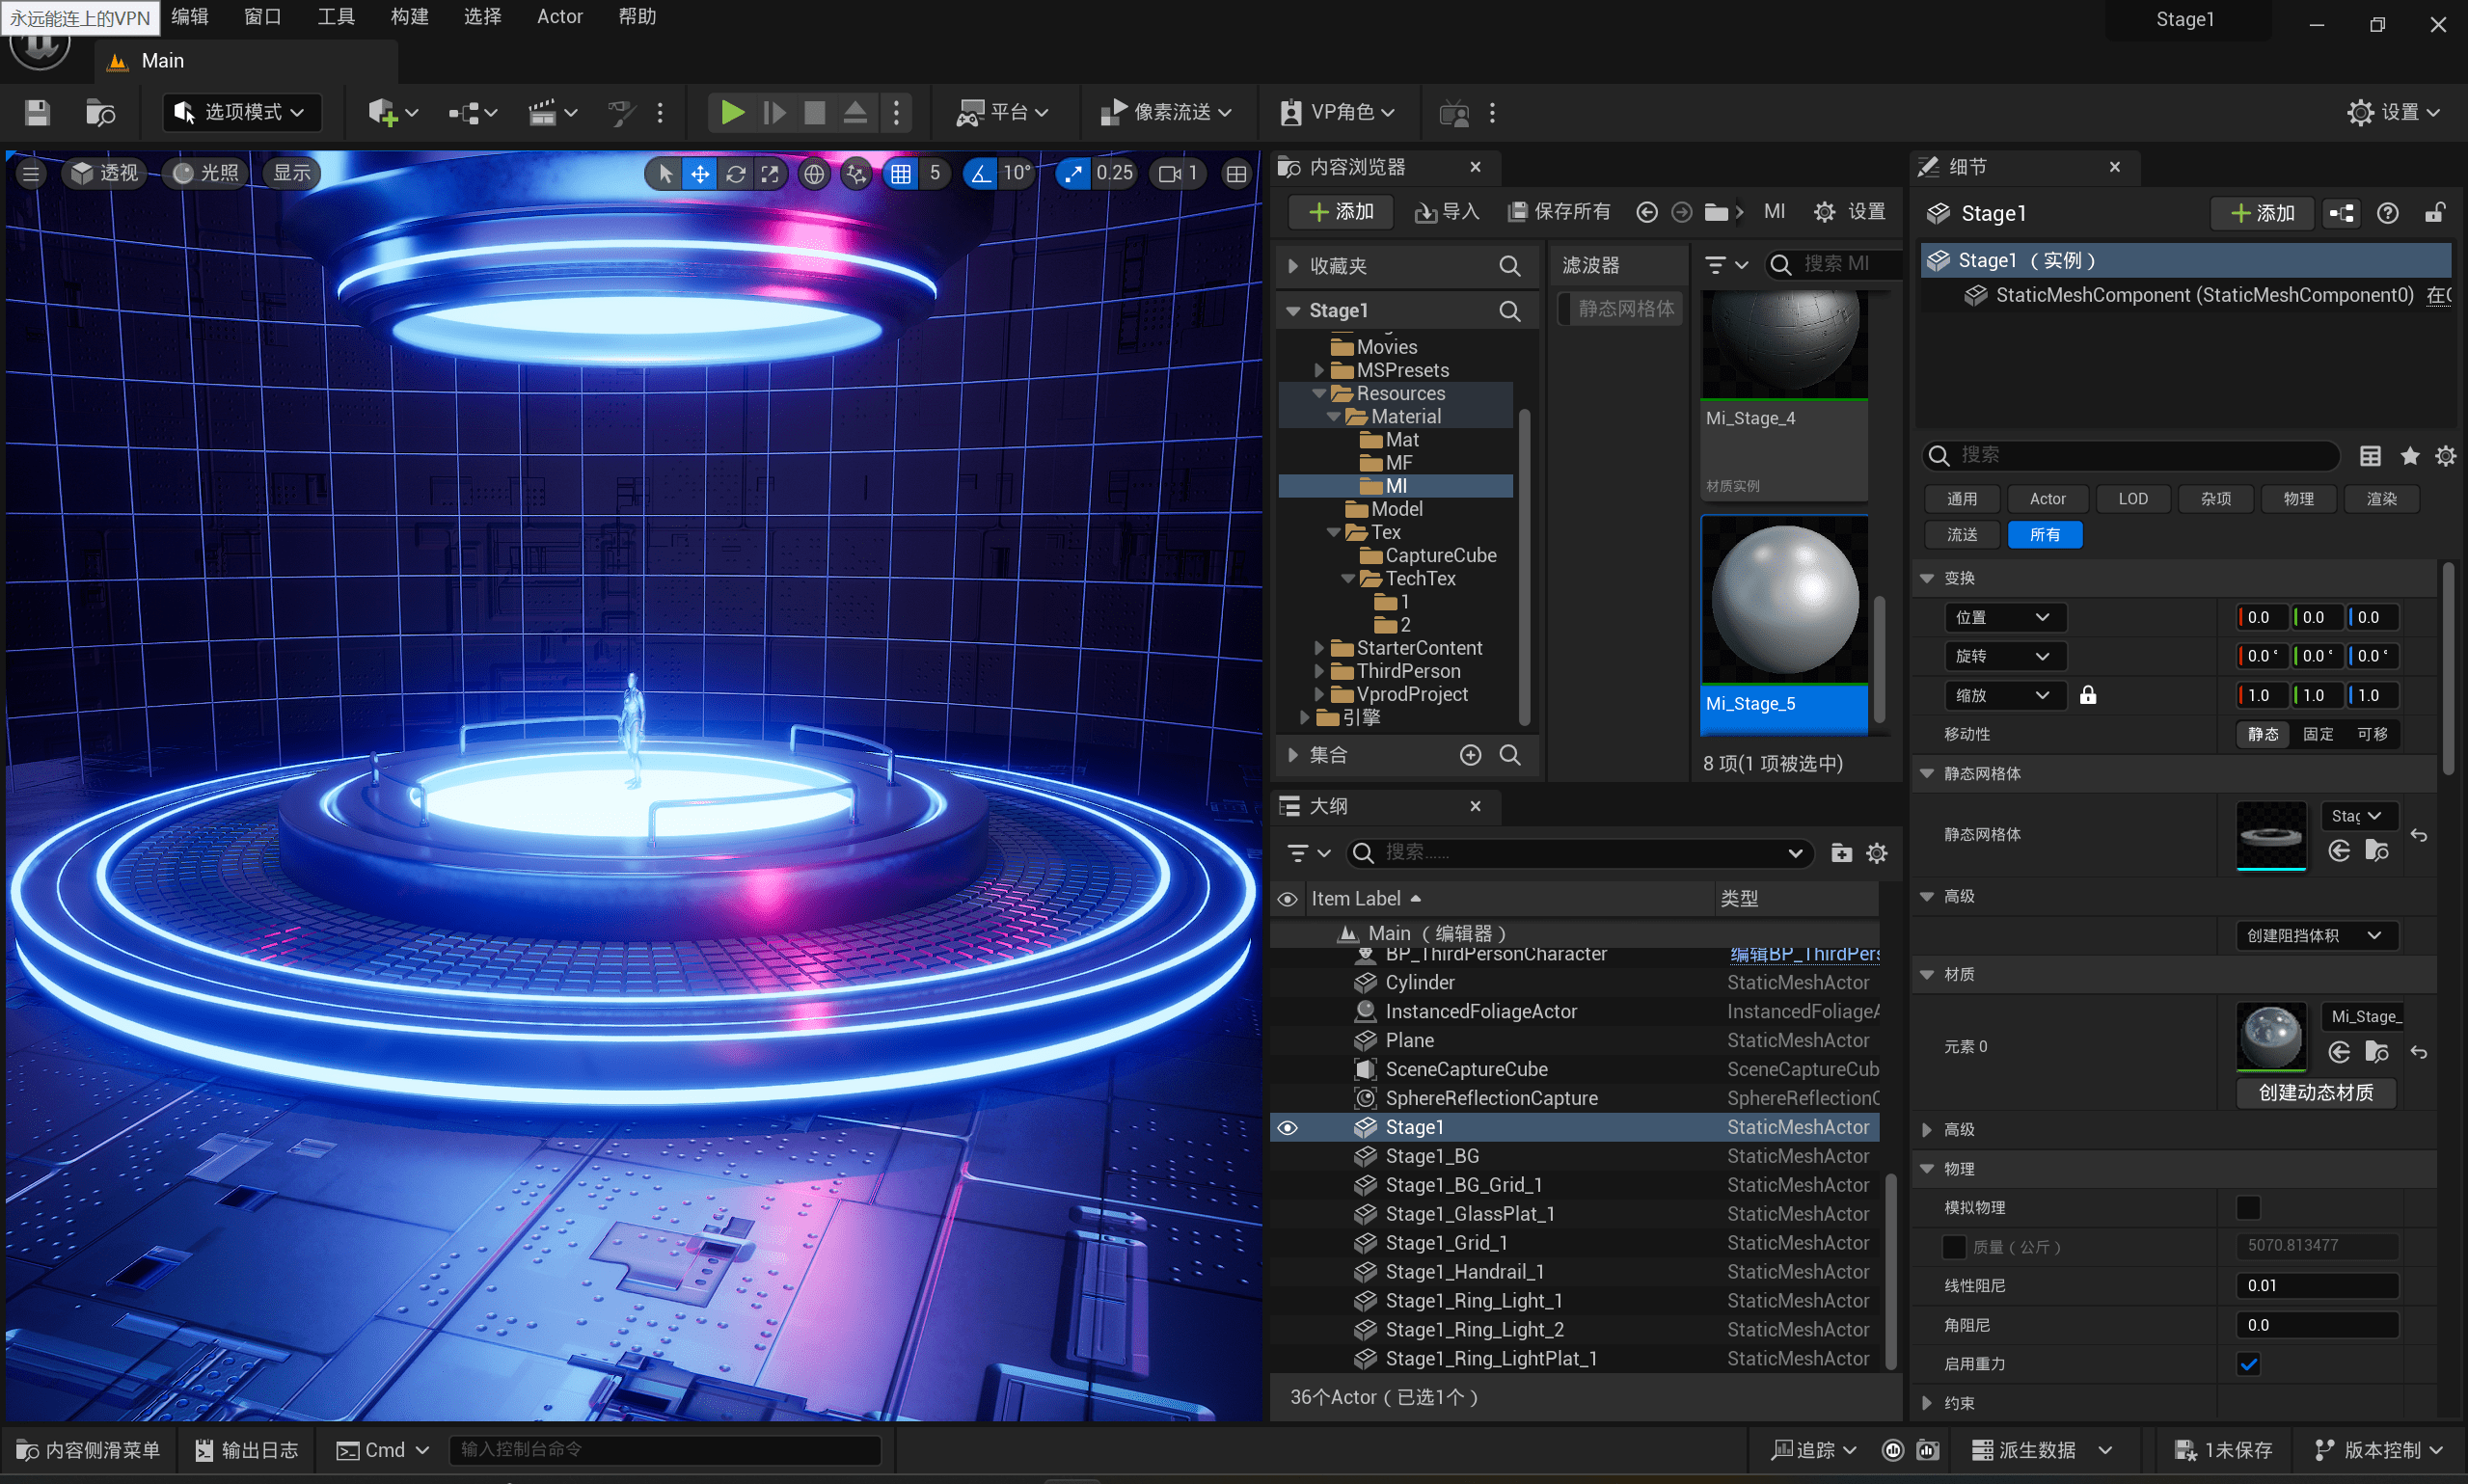Enable the Simulate Physics checkbox
2468x1484 pixels.
(x=2247, y=1207)
